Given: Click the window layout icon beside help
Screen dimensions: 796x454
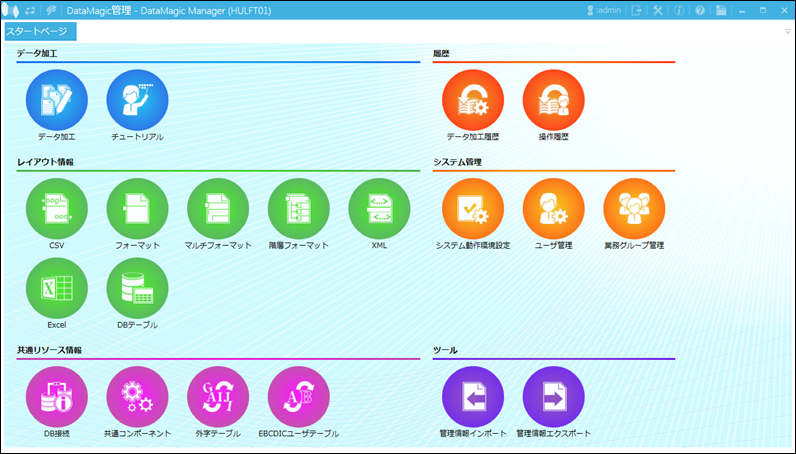Looking at the screenshot, I should click(x=721, y=10).
